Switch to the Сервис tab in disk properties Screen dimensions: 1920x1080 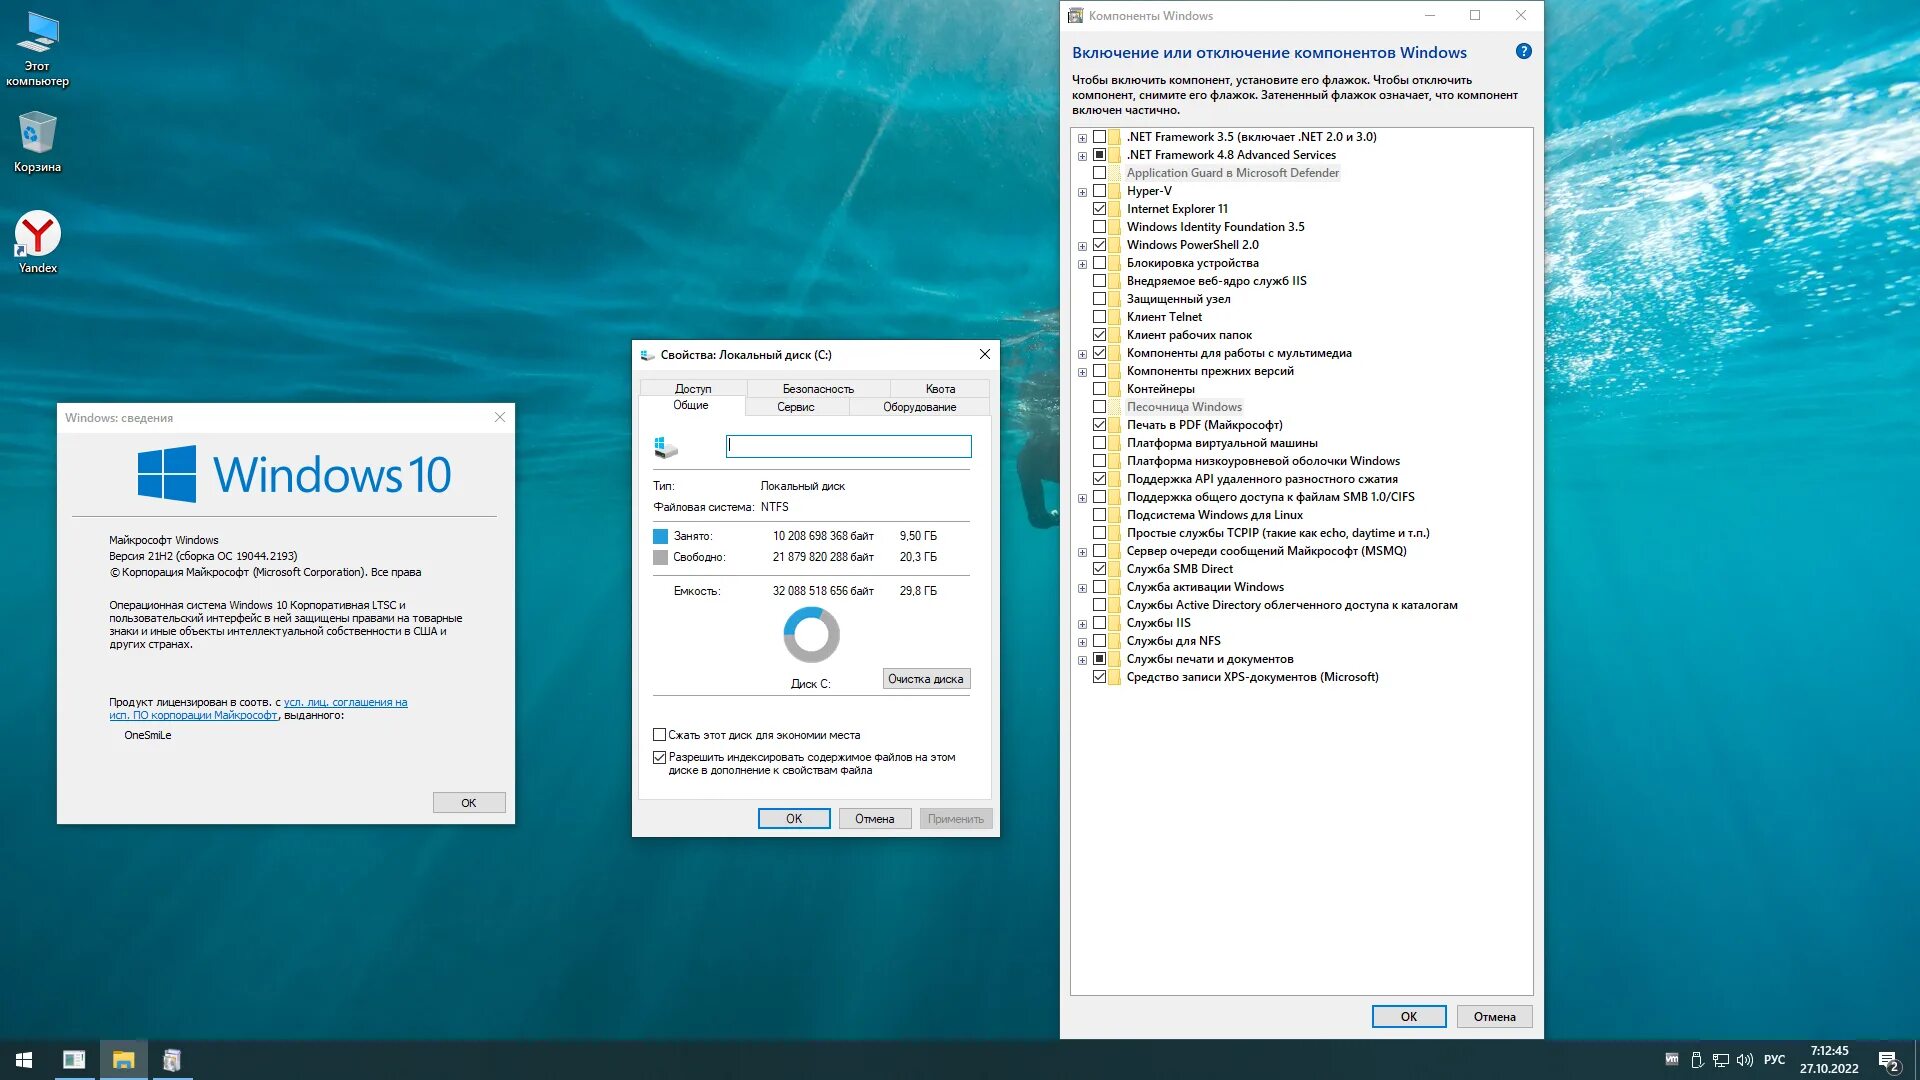pyautogui.click(x=793, y=406)
